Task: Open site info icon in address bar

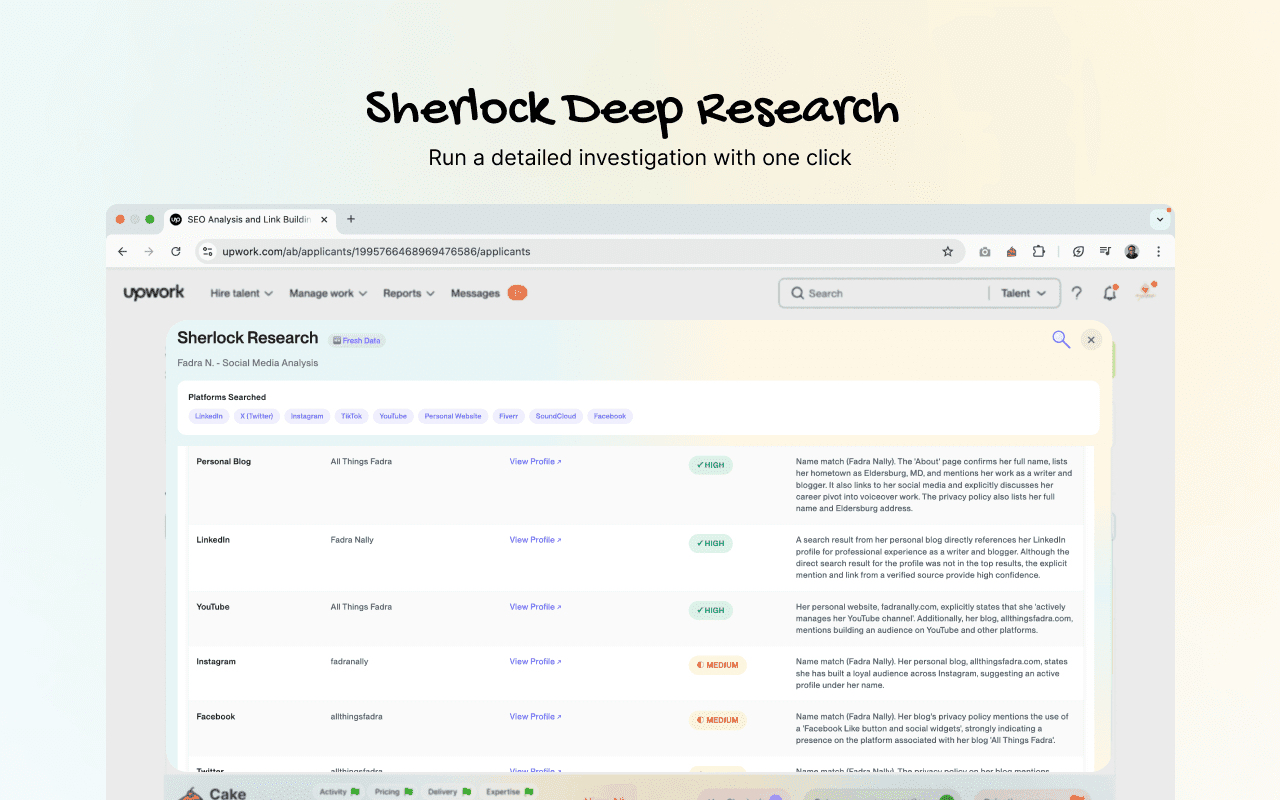Action: 207,252
